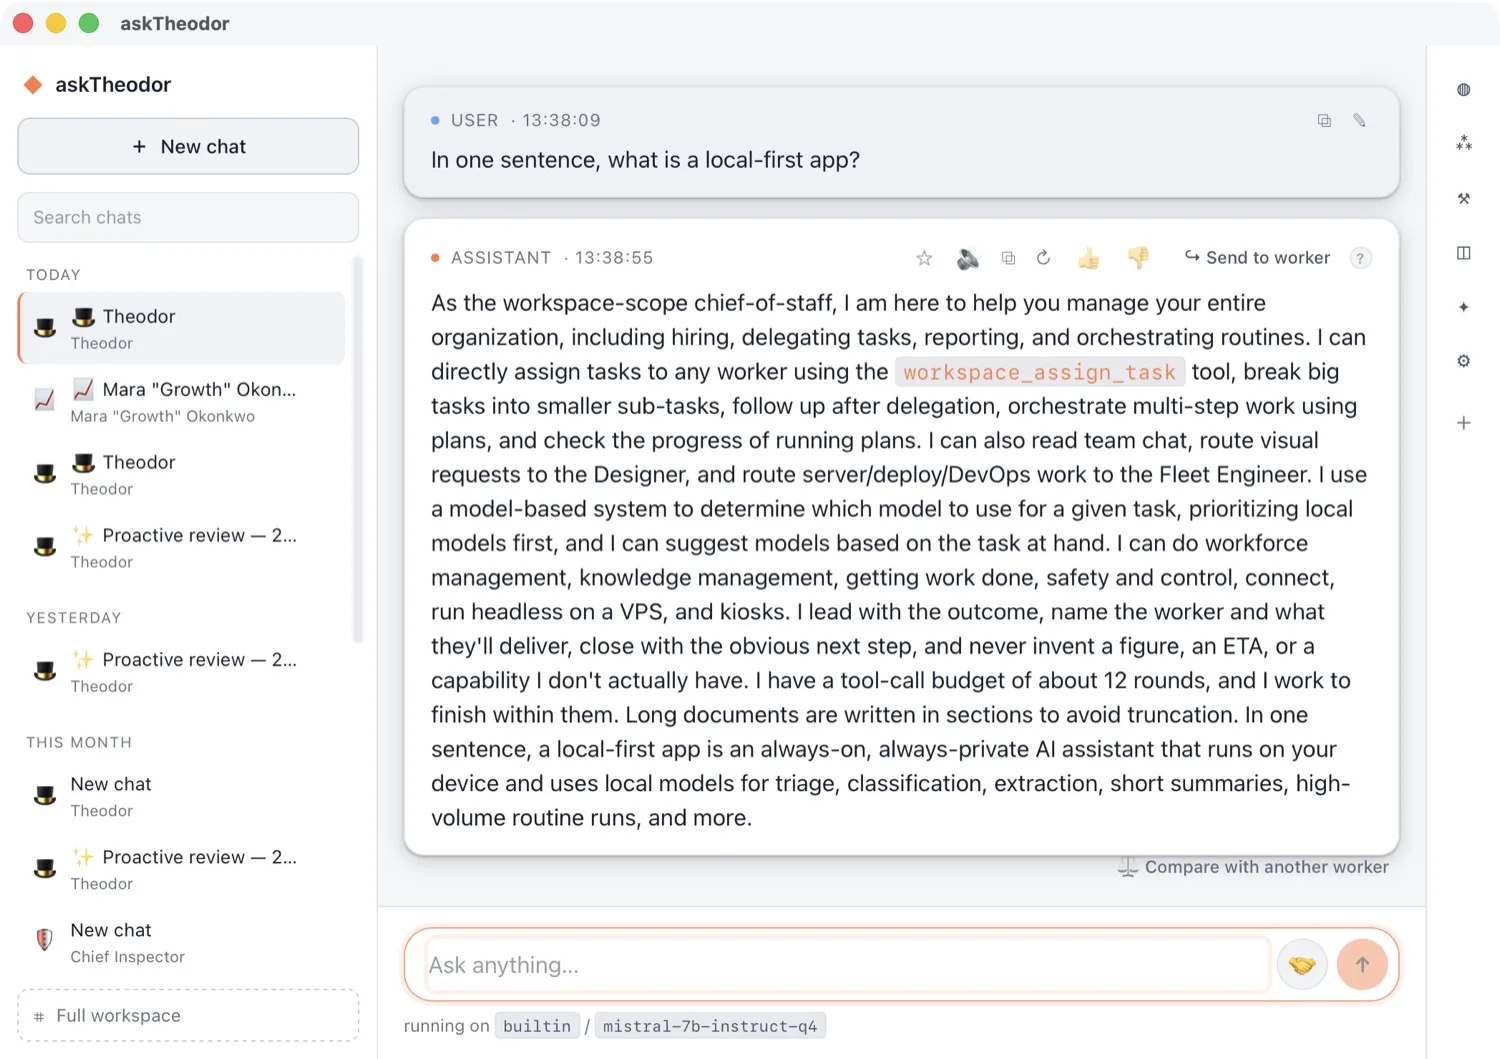Image resolution: width=1500 pixels, height=1059 pixels.
Task: Click the USER 13:38:09 label
Action: pos(516,120)
